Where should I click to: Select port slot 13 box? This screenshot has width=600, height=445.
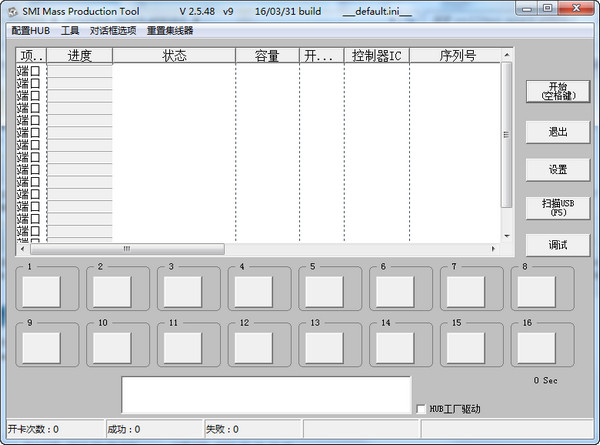pyautogui.click(x=324, y=348)
